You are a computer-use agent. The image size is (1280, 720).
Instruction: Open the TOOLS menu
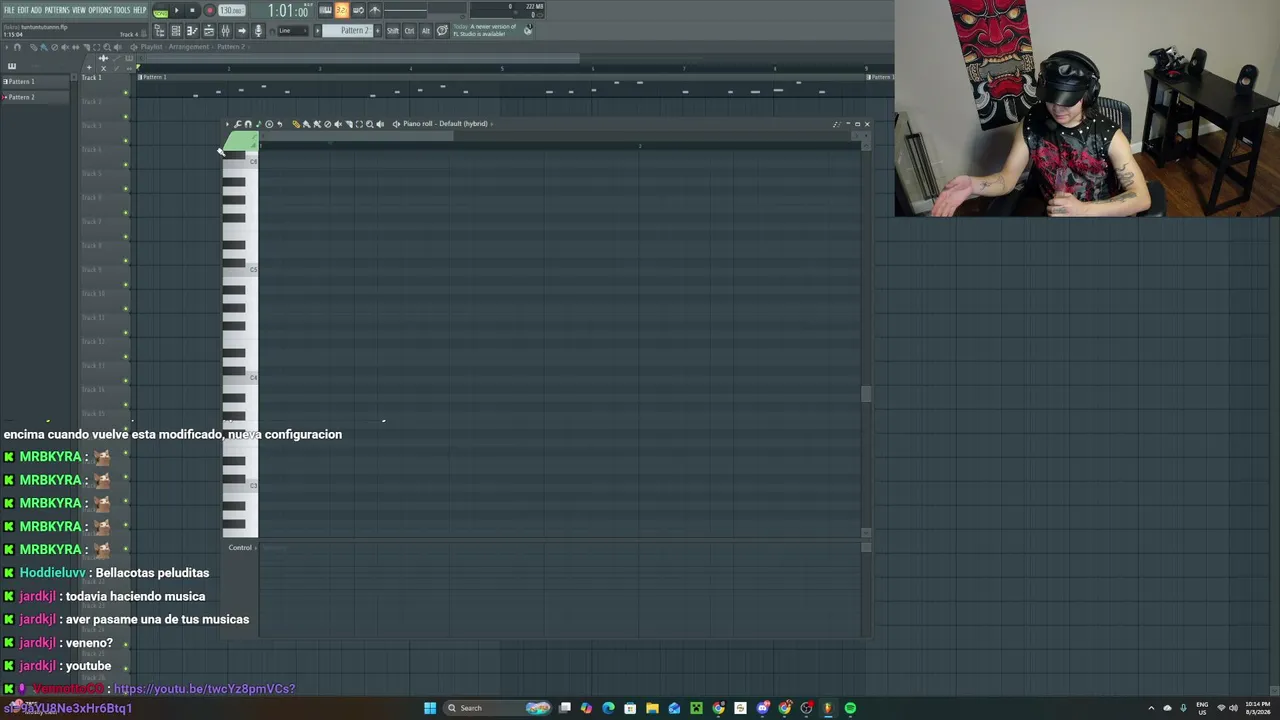122,10
